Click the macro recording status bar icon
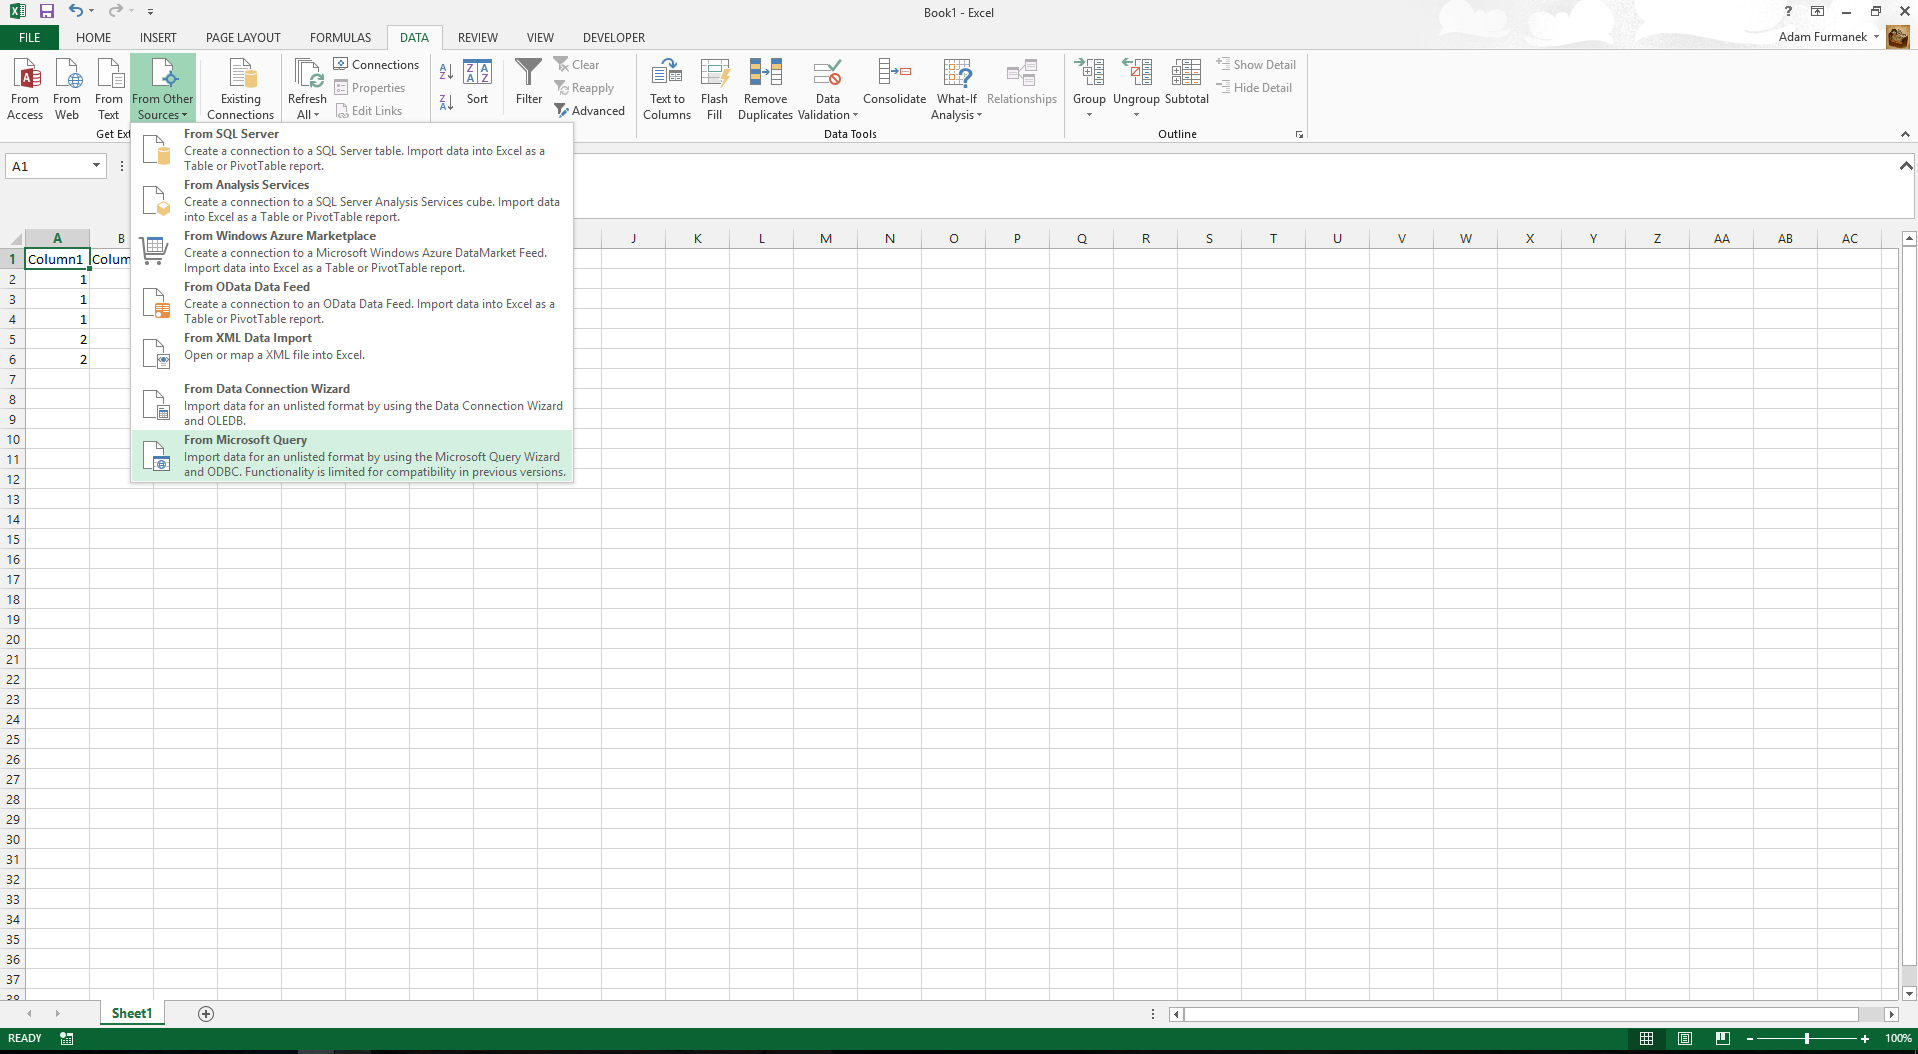 [x=67, y=1039]
